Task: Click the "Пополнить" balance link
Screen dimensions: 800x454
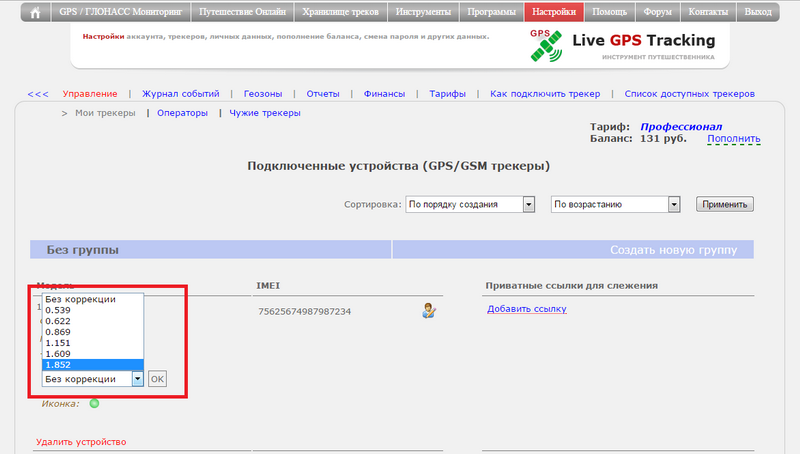Action: coord(733,139)
